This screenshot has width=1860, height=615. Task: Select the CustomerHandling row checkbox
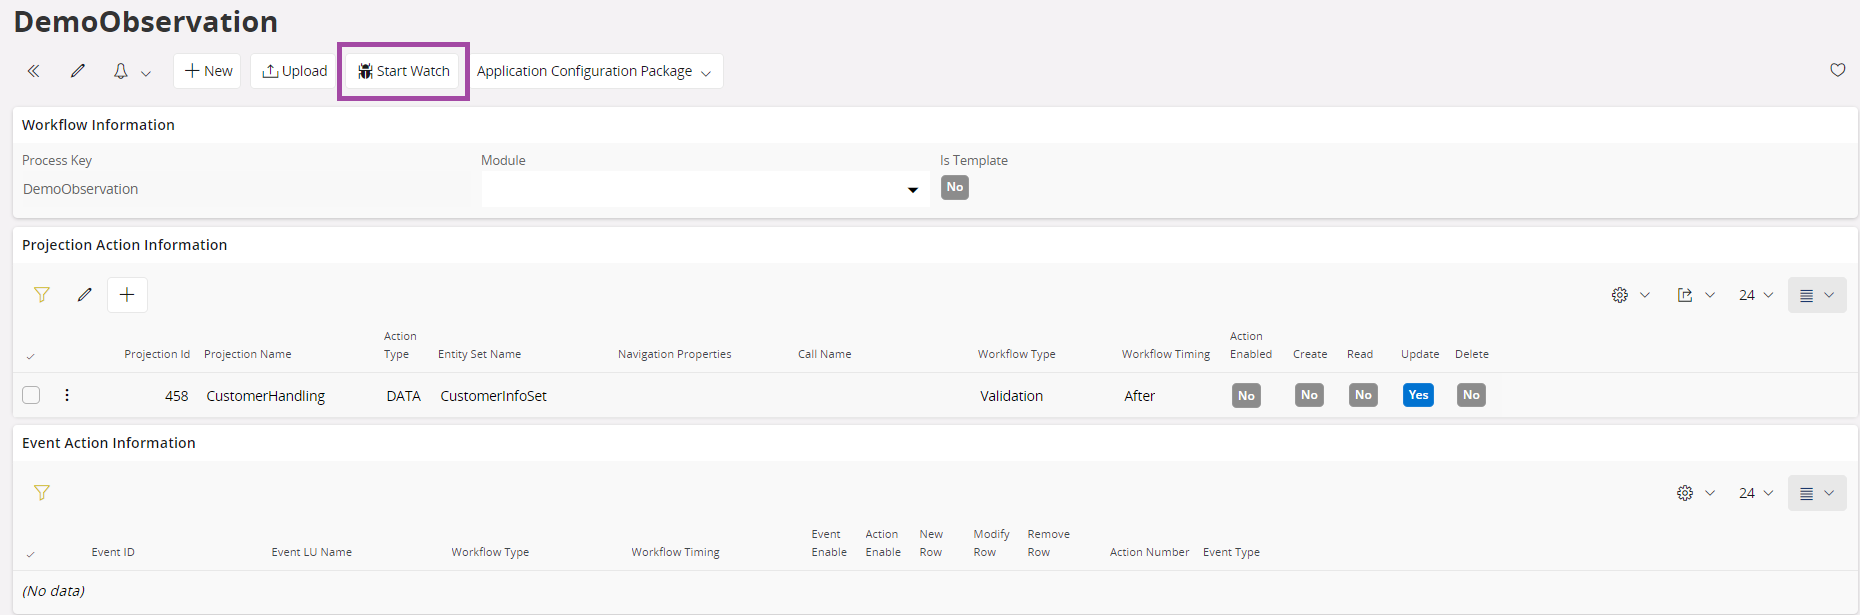coord(31,395)
